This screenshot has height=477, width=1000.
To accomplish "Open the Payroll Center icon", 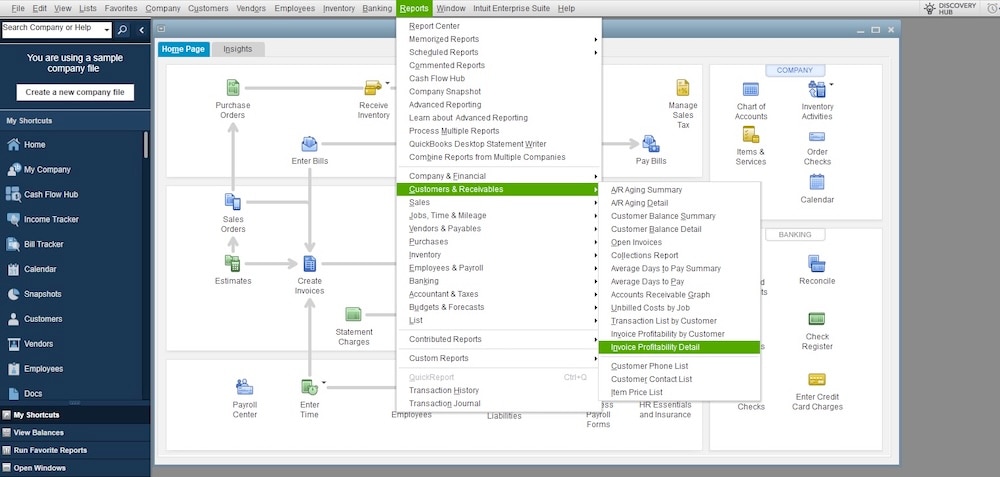I will pos(244,387).
